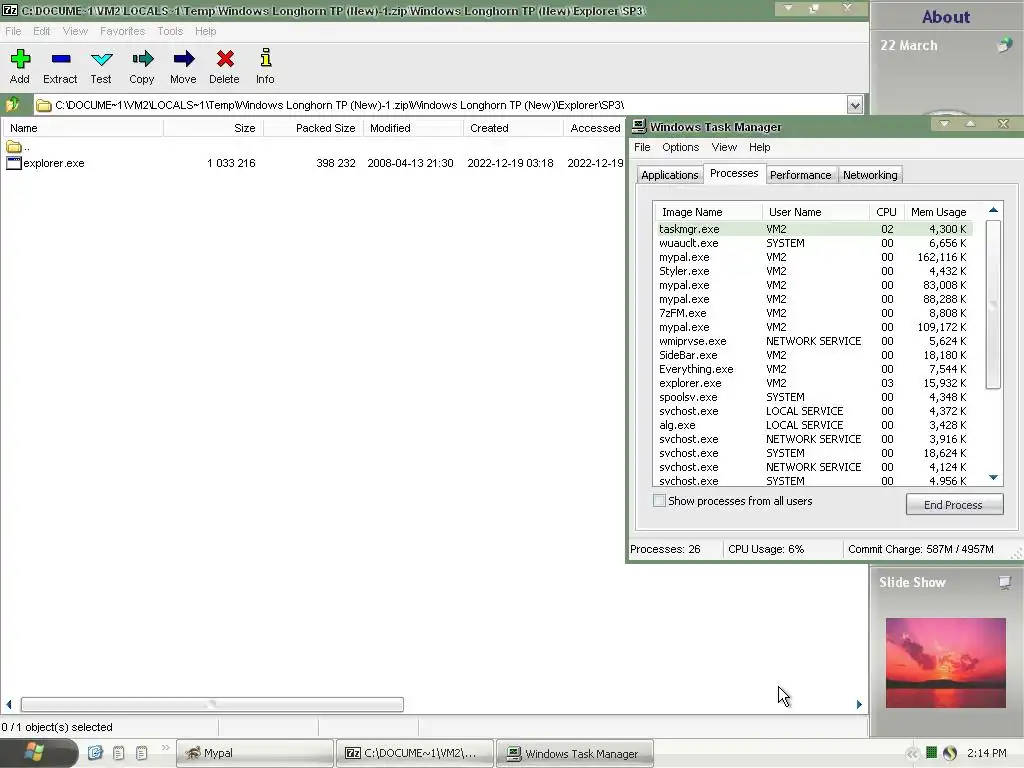Click the Copy toolbar icon
Viewport: 1024px width, 768px height.
coord(142,59)
